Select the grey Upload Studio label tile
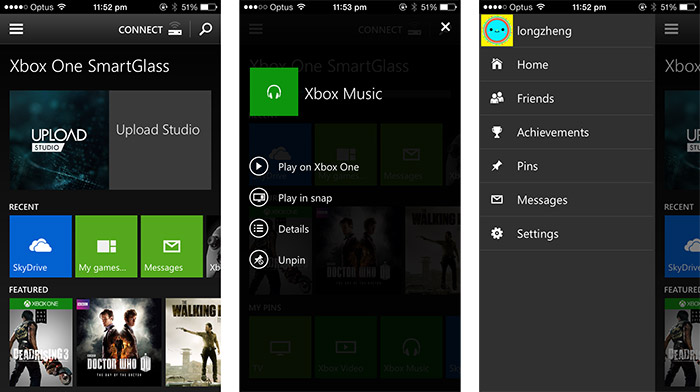The height and width of the screenshot is (392, 700). tap(160, 140)
